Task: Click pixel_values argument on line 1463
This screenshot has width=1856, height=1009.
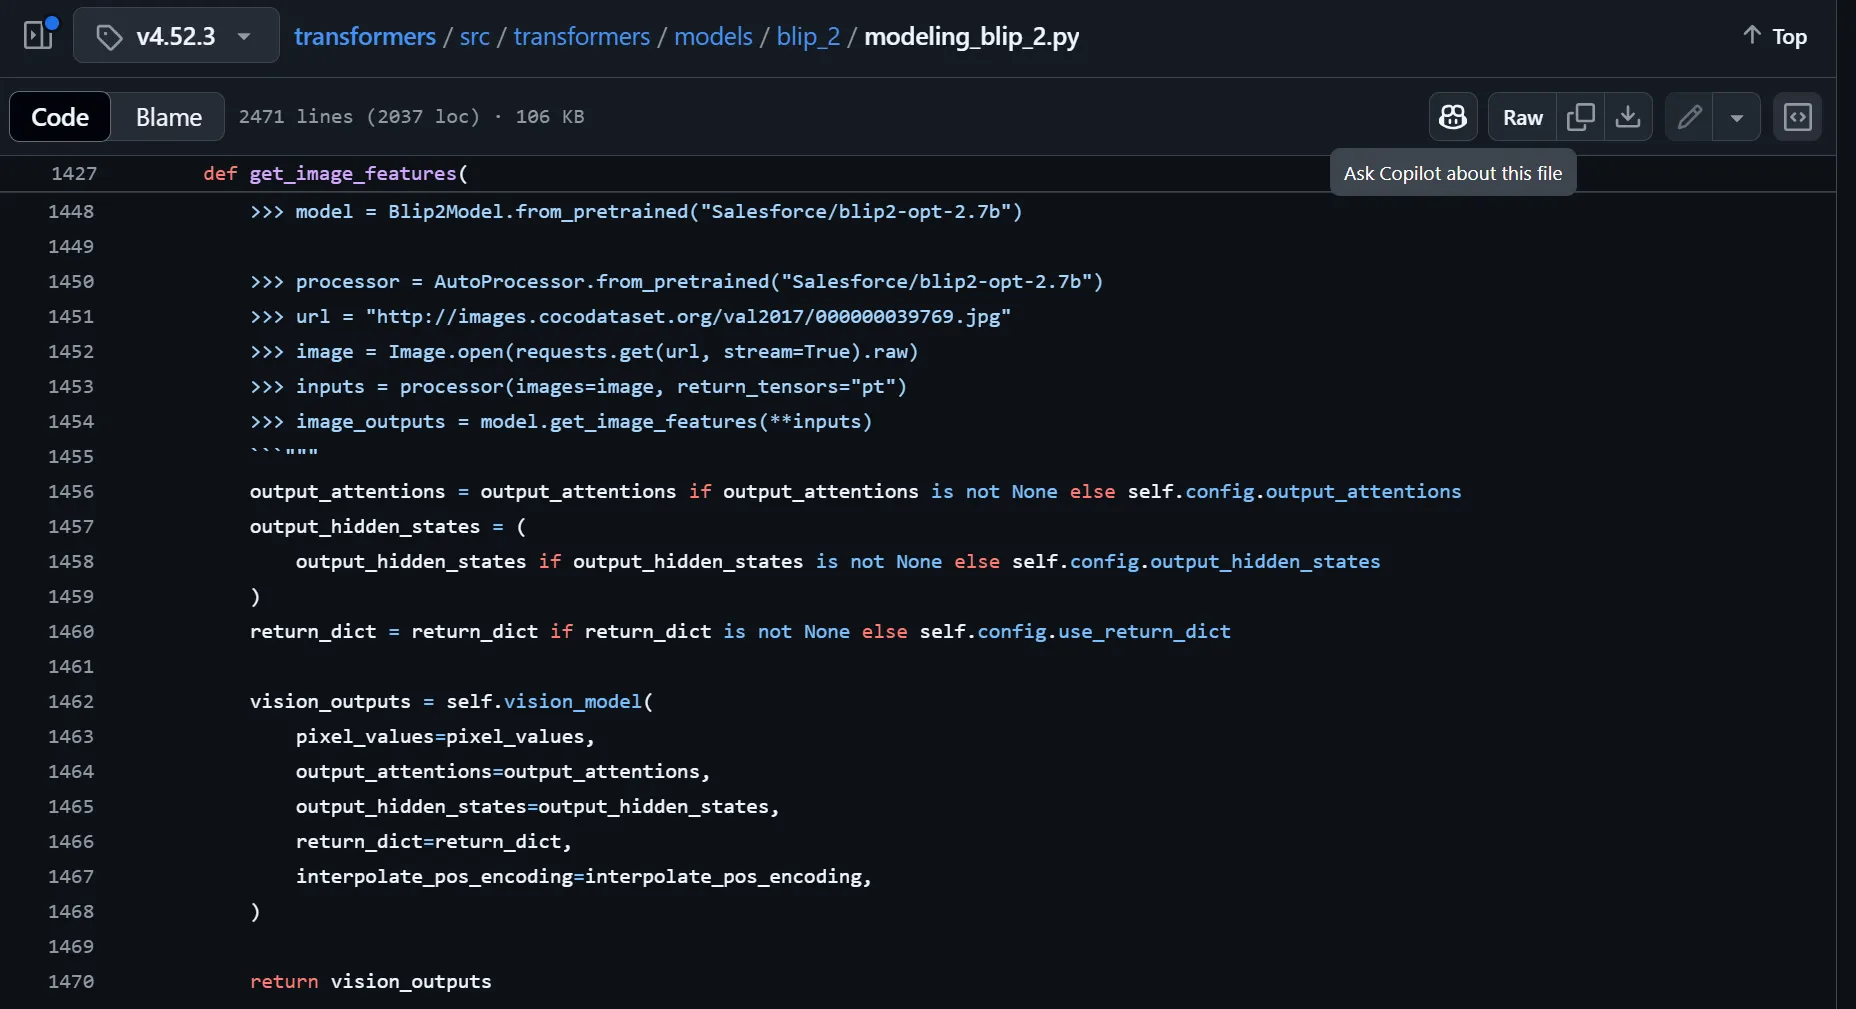Action: [x=445, y=736]
